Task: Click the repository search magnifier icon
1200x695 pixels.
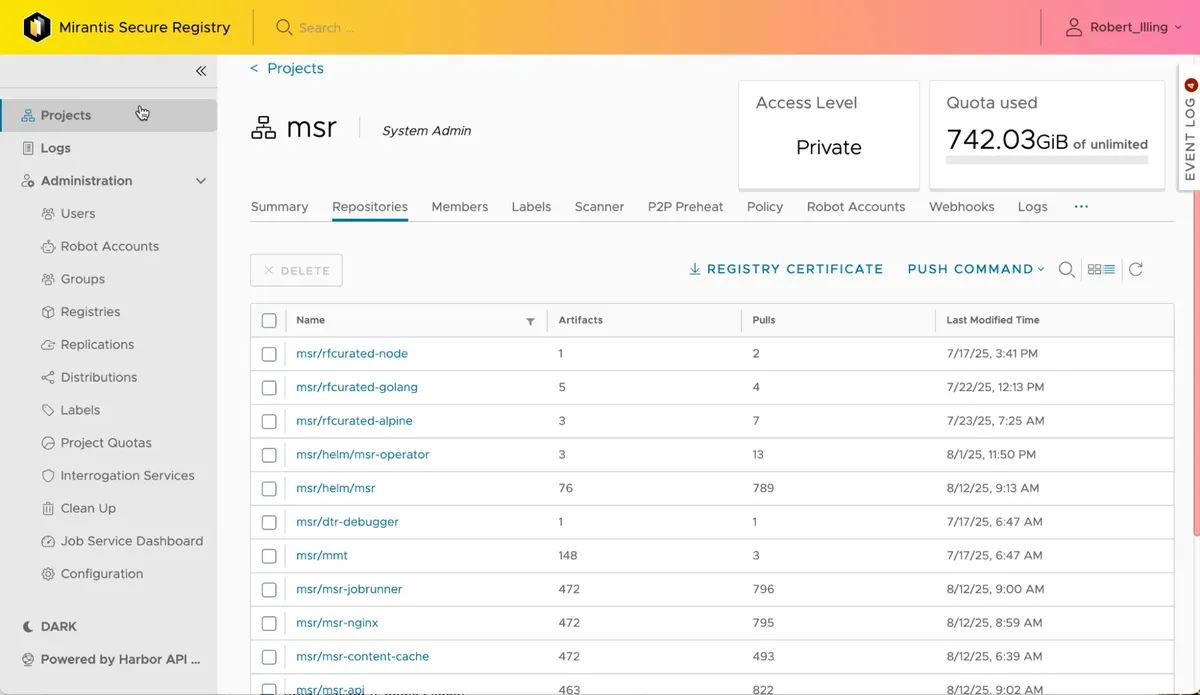Action: (1067, 269)
